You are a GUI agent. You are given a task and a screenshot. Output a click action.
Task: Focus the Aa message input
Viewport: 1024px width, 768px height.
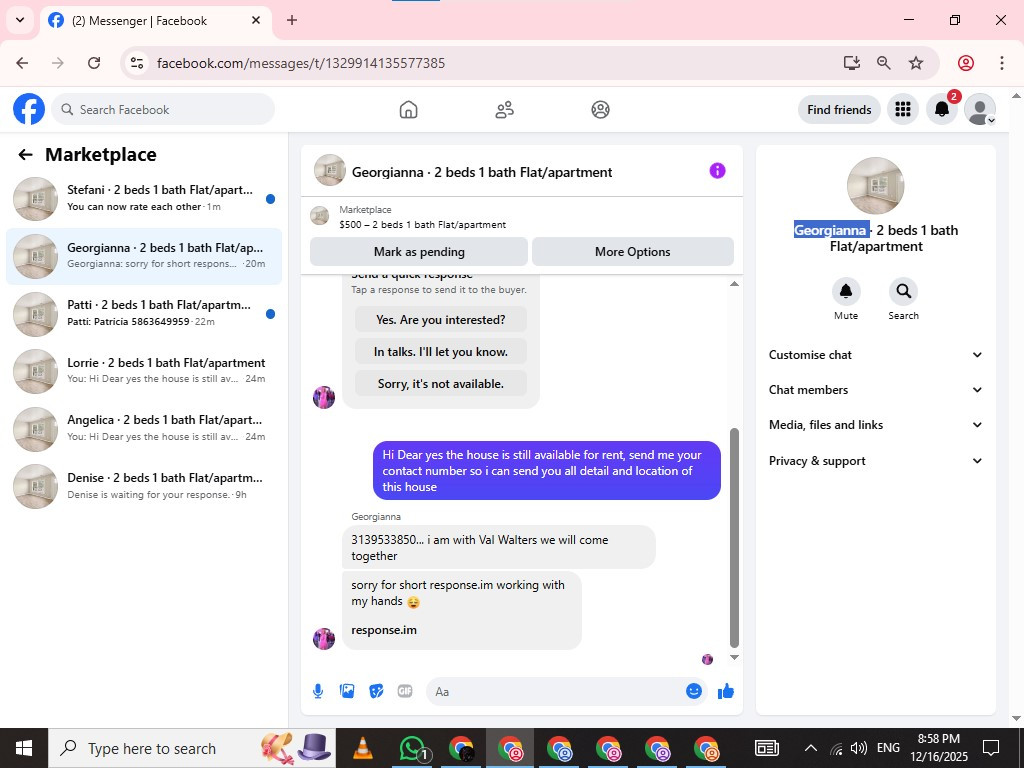point(566,691)
